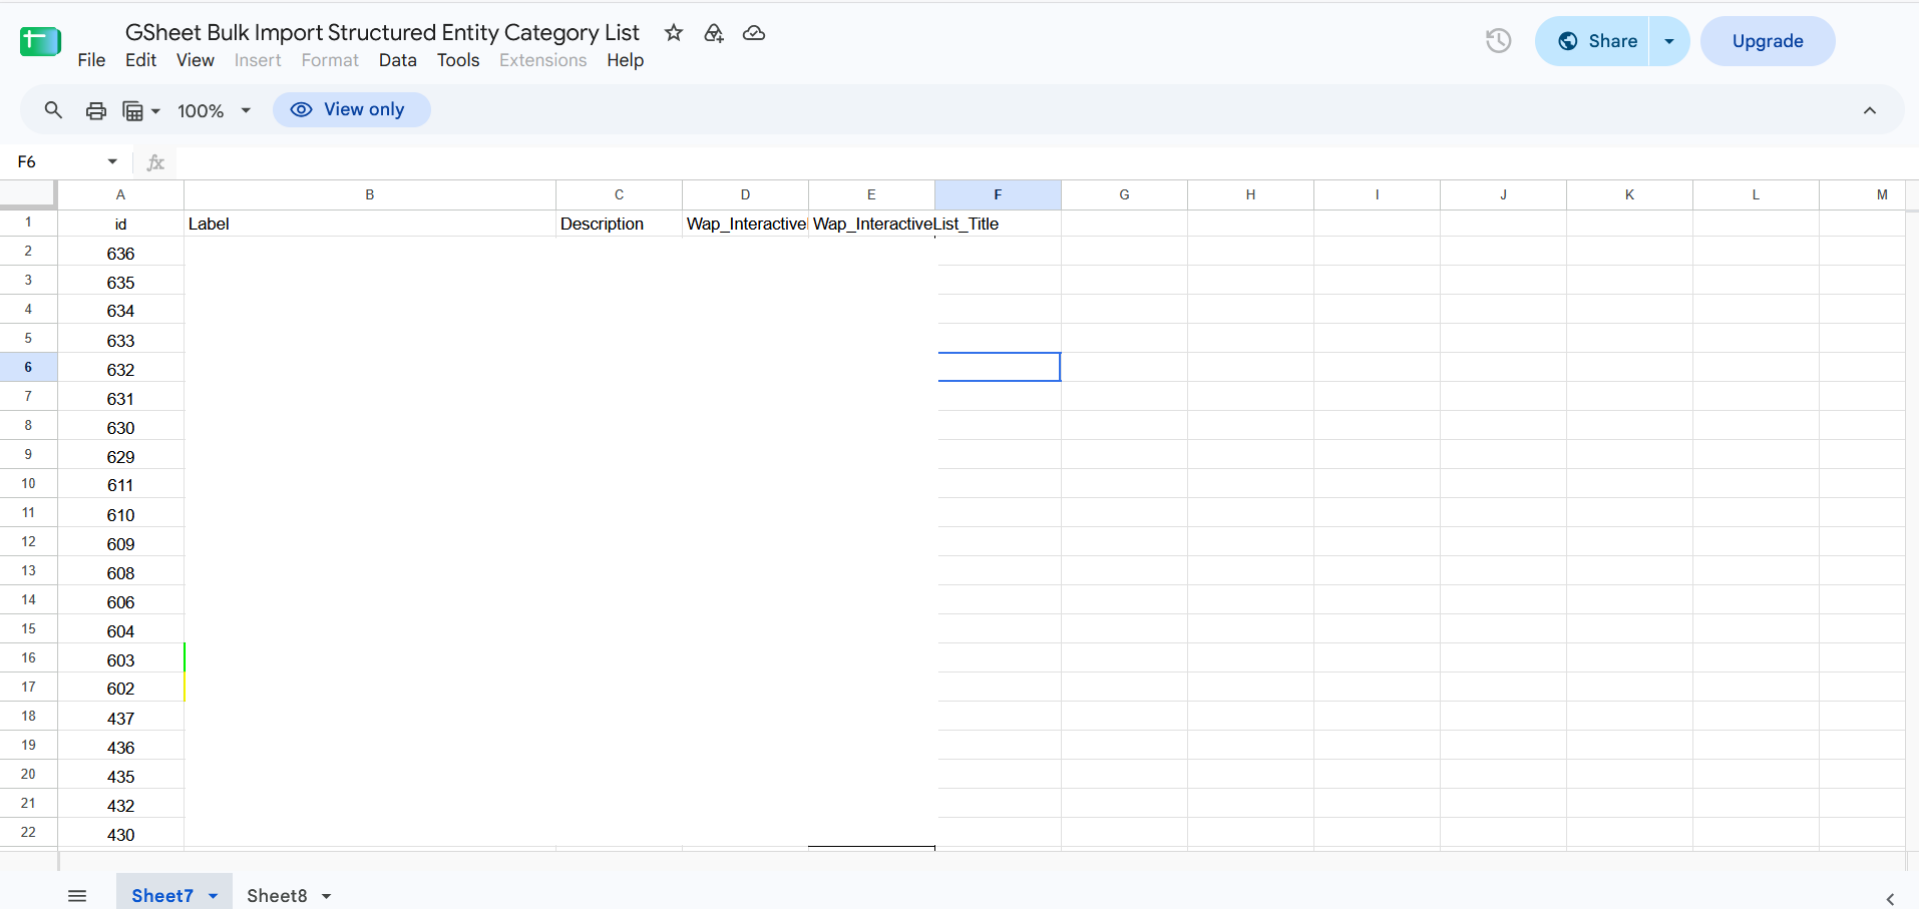Open the name box cell reference dropdown
This screenshot has width=1919, height=909.
[112, 161]
